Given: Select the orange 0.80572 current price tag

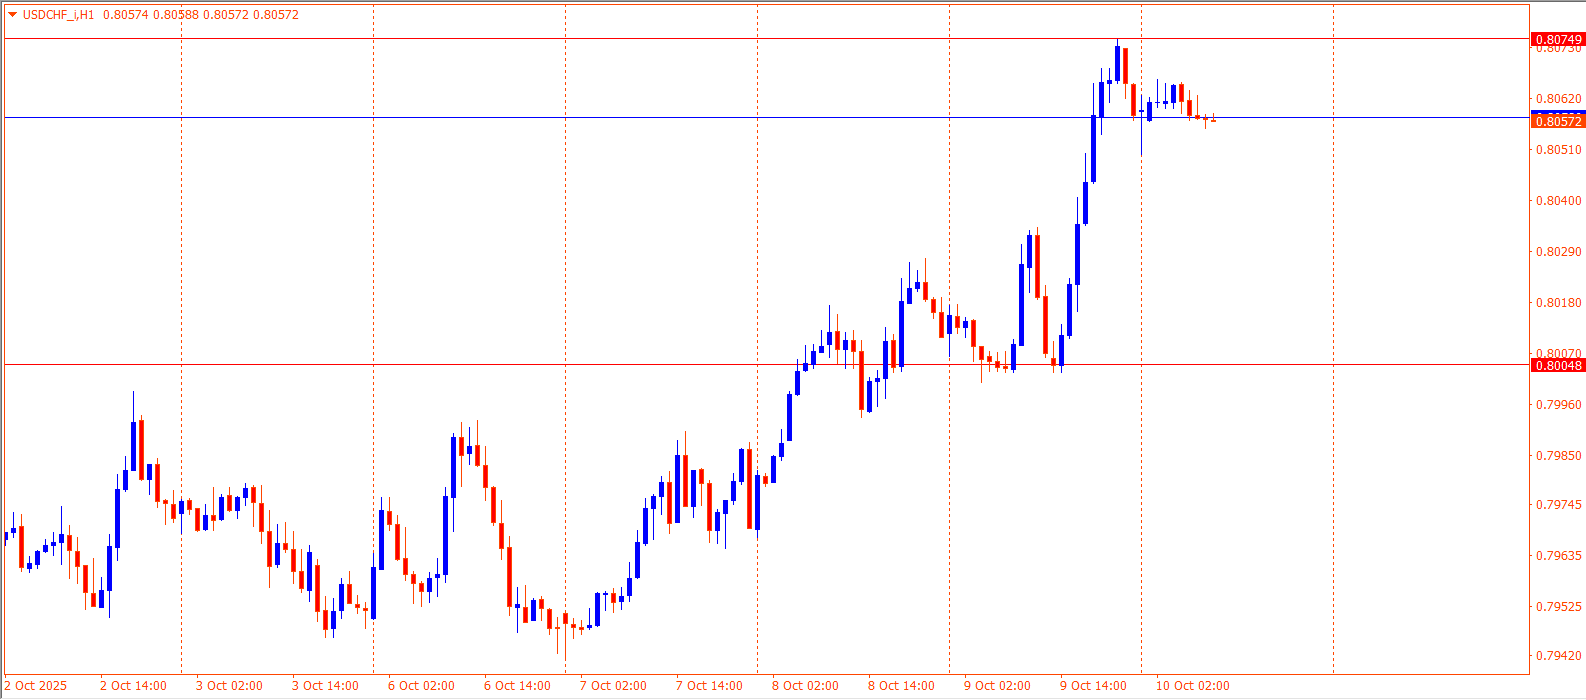Looking at the screenshot, I should click(1557, 121).
